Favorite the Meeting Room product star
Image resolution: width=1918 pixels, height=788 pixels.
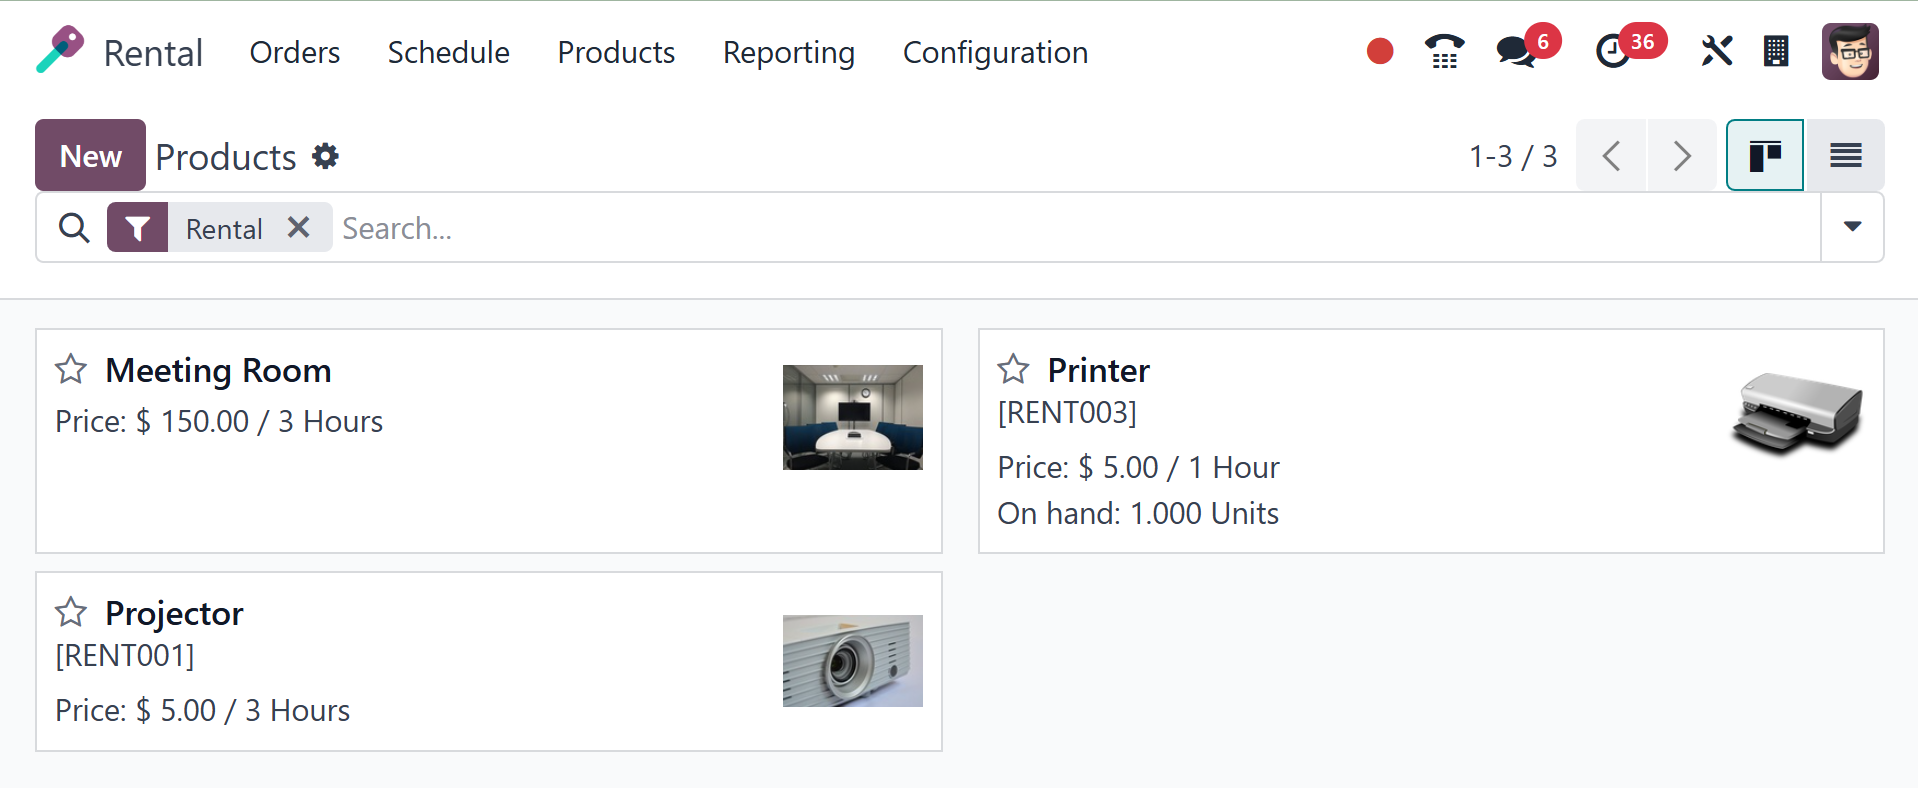71,369
